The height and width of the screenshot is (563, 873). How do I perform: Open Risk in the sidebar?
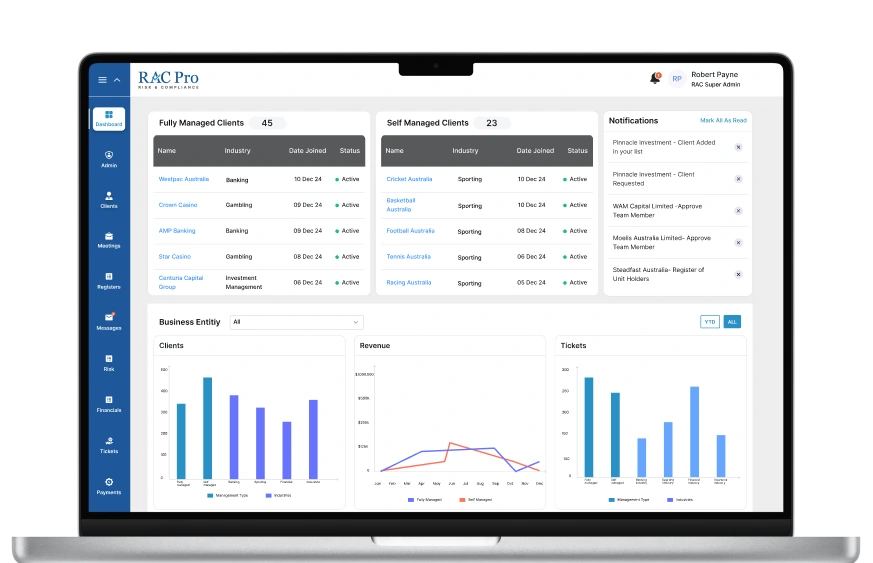(x=109, y=363)
